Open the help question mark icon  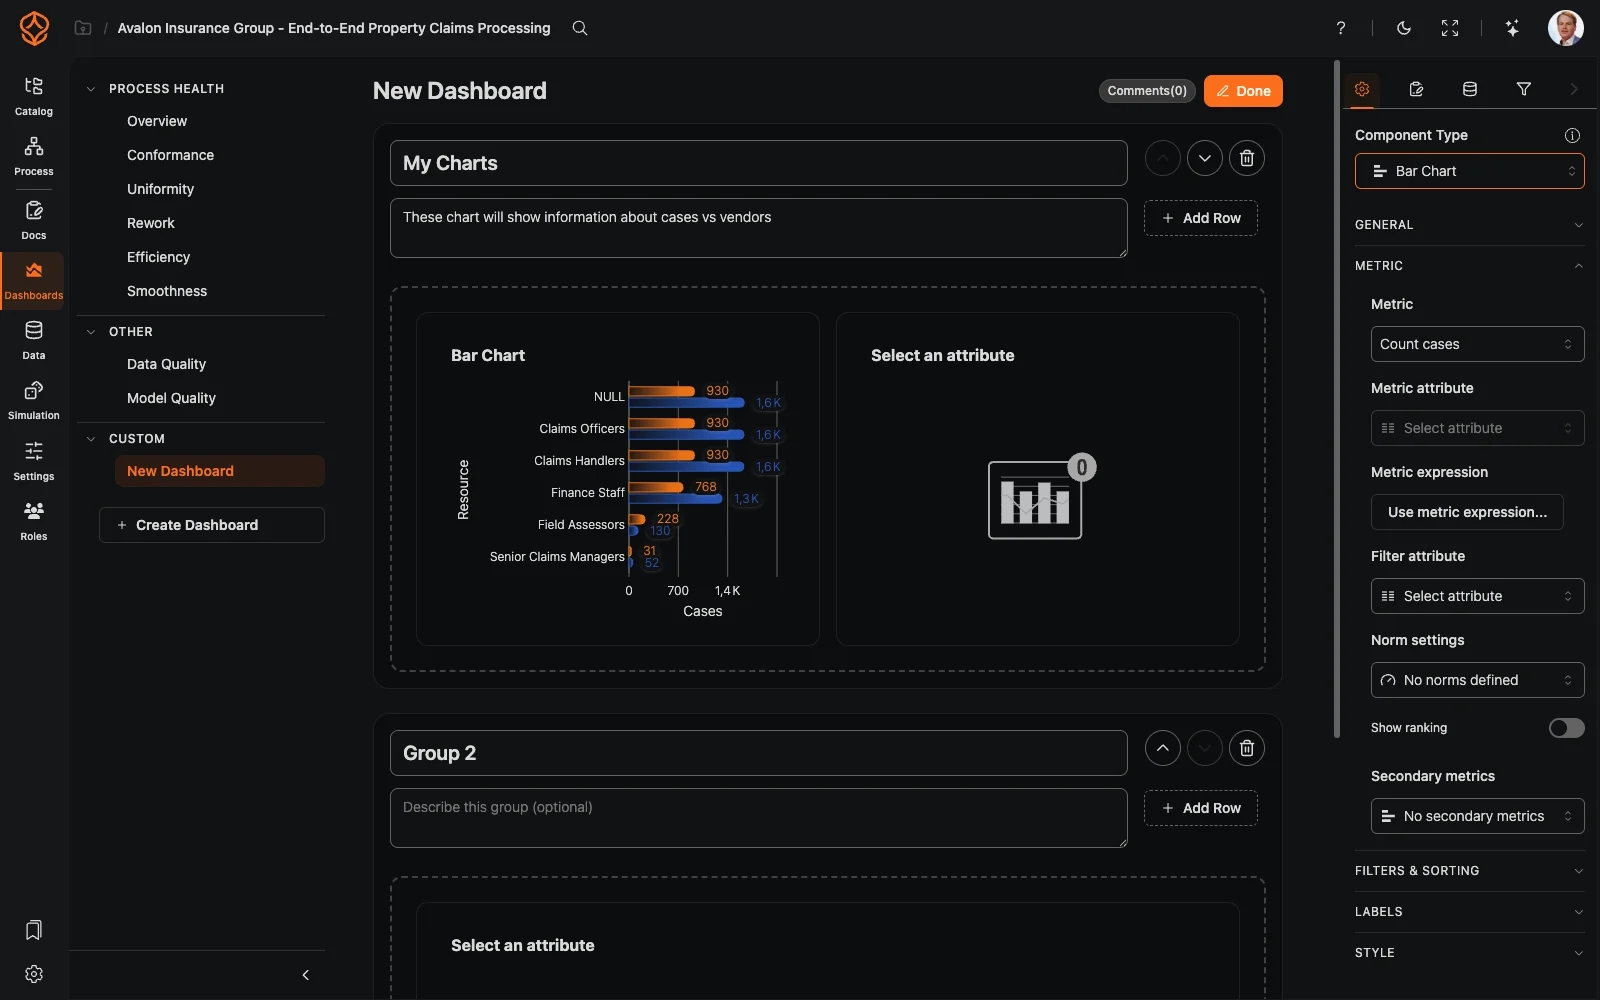click(x=1341, y=28)
